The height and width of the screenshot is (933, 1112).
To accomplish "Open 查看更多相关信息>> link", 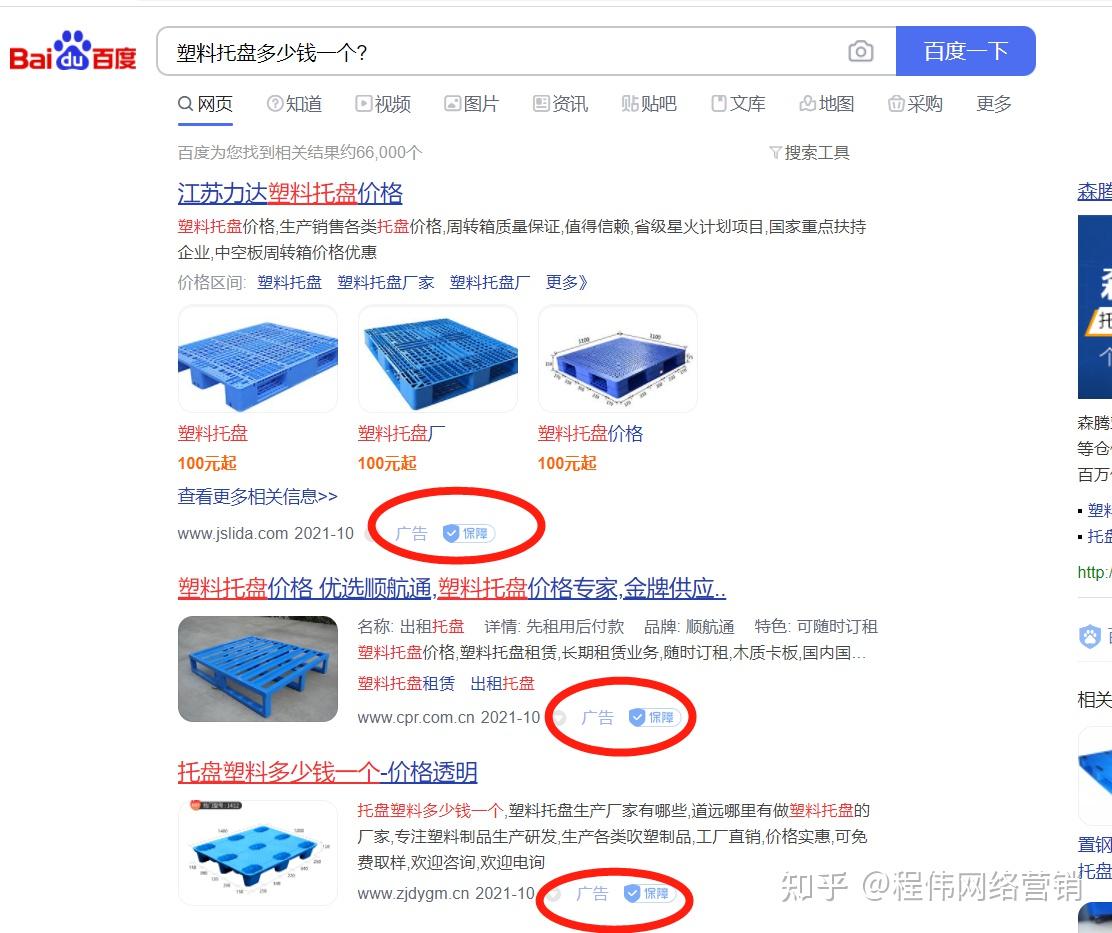I will click(x=257, y=496).
